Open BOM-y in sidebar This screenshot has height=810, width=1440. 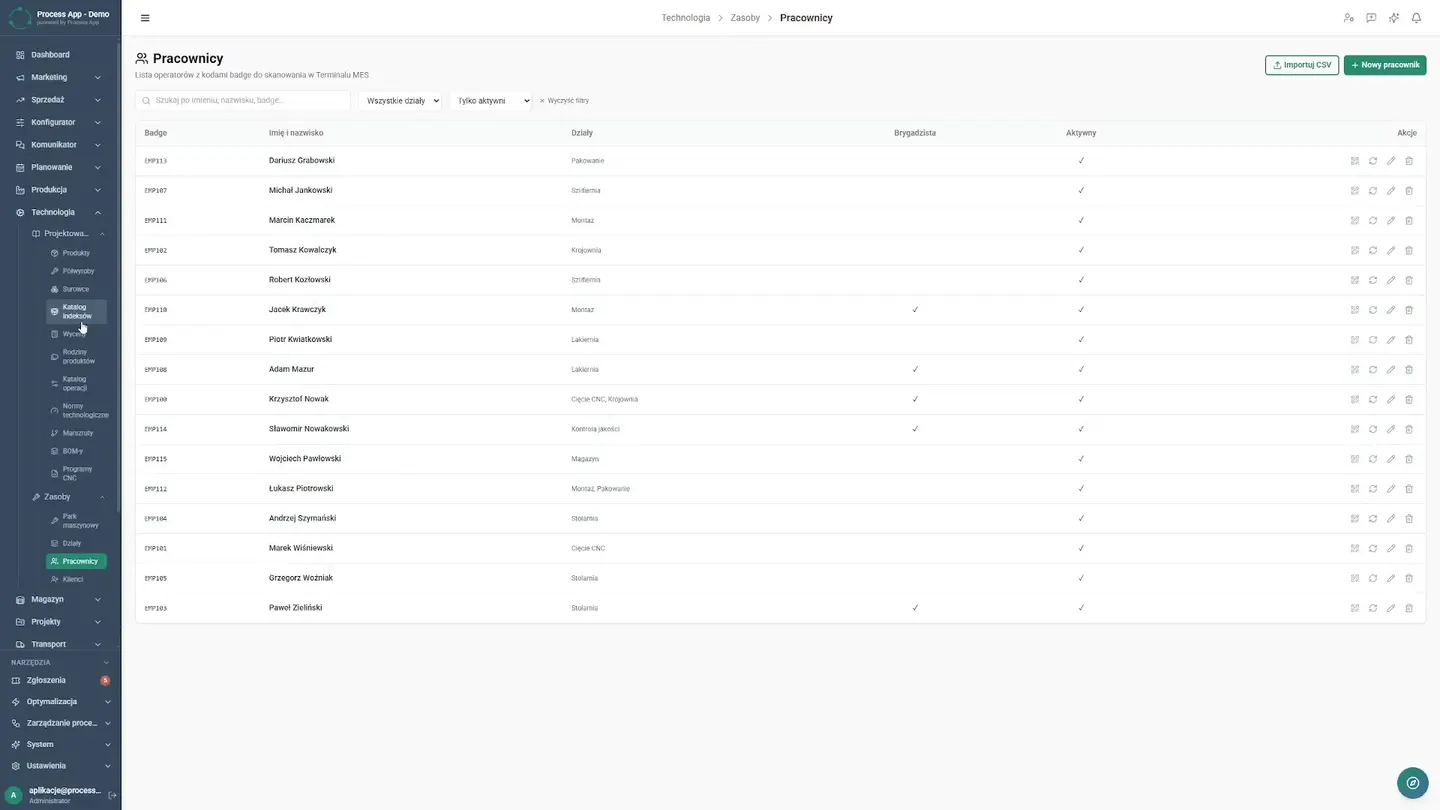click(76, 451)
